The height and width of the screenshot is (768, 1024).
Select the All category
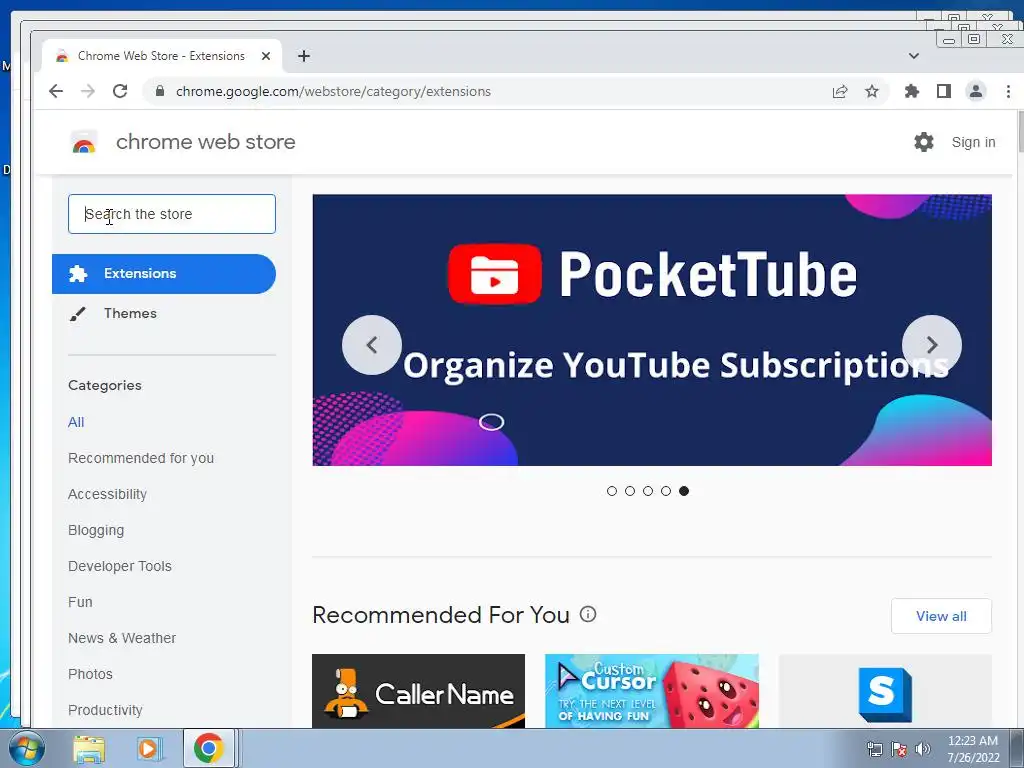tap(76, 423)
